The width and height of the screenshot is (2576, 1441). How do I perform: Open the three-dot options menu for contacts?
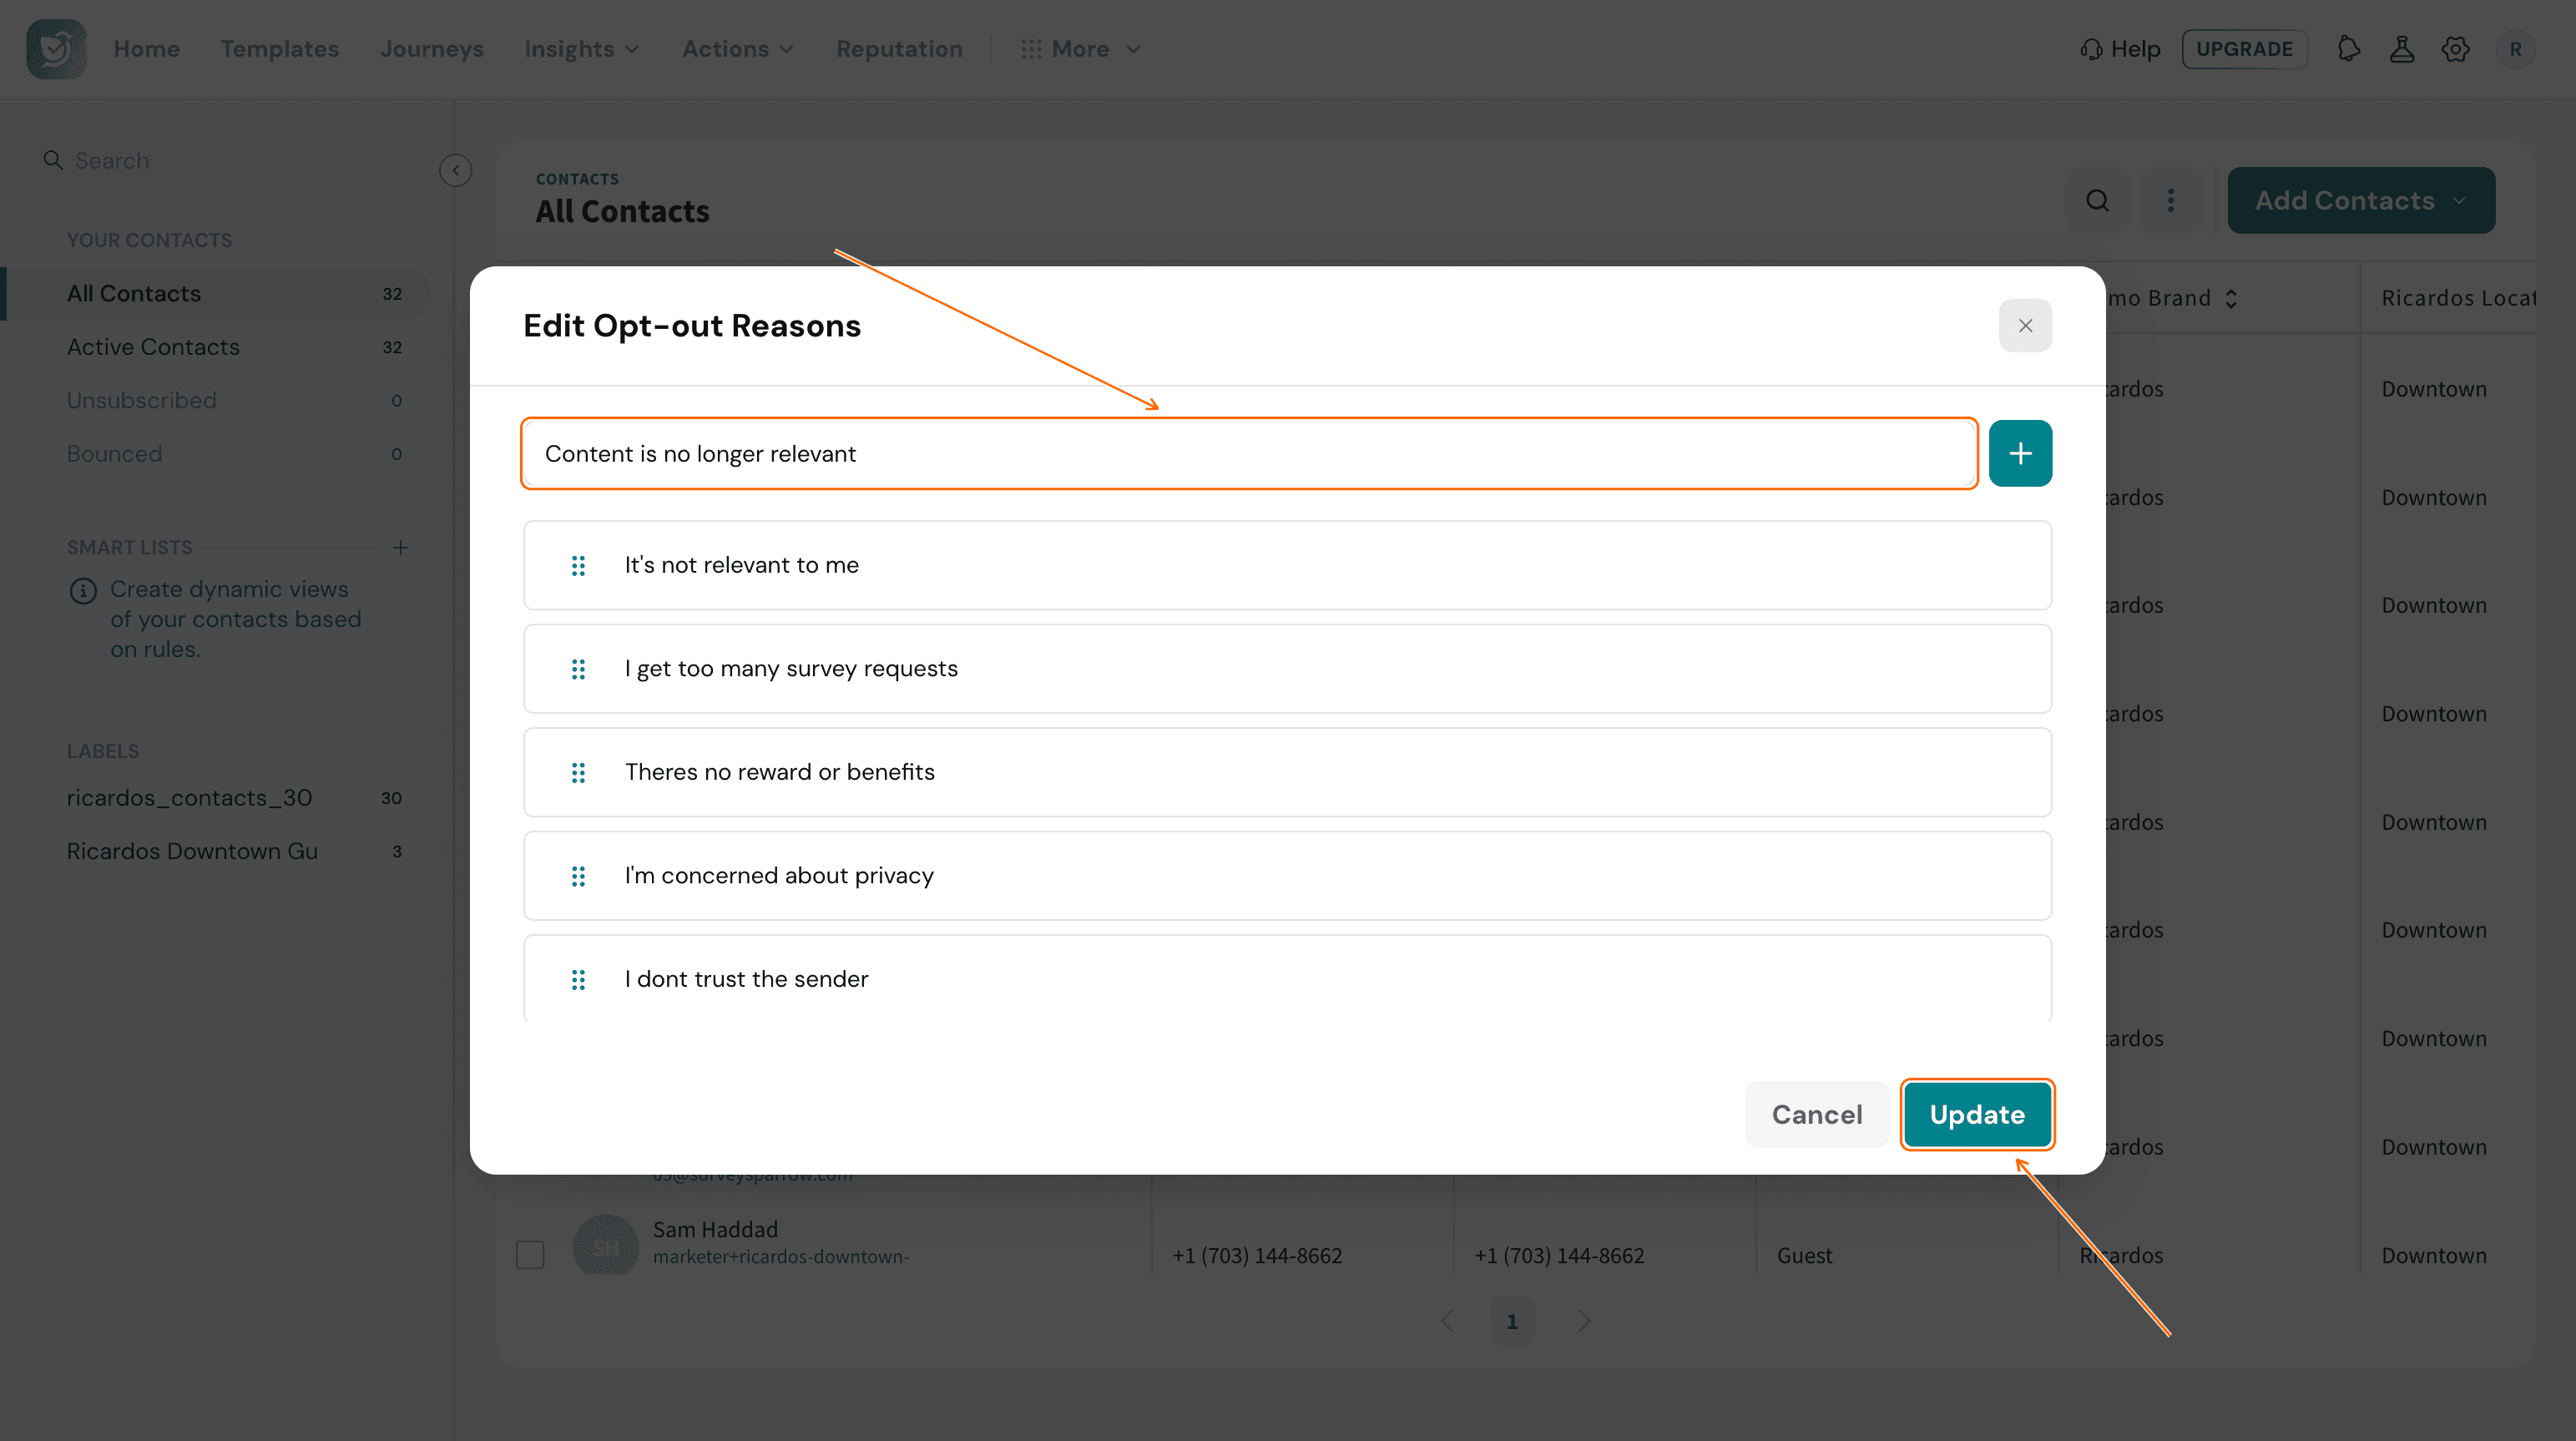(2170, 201)
